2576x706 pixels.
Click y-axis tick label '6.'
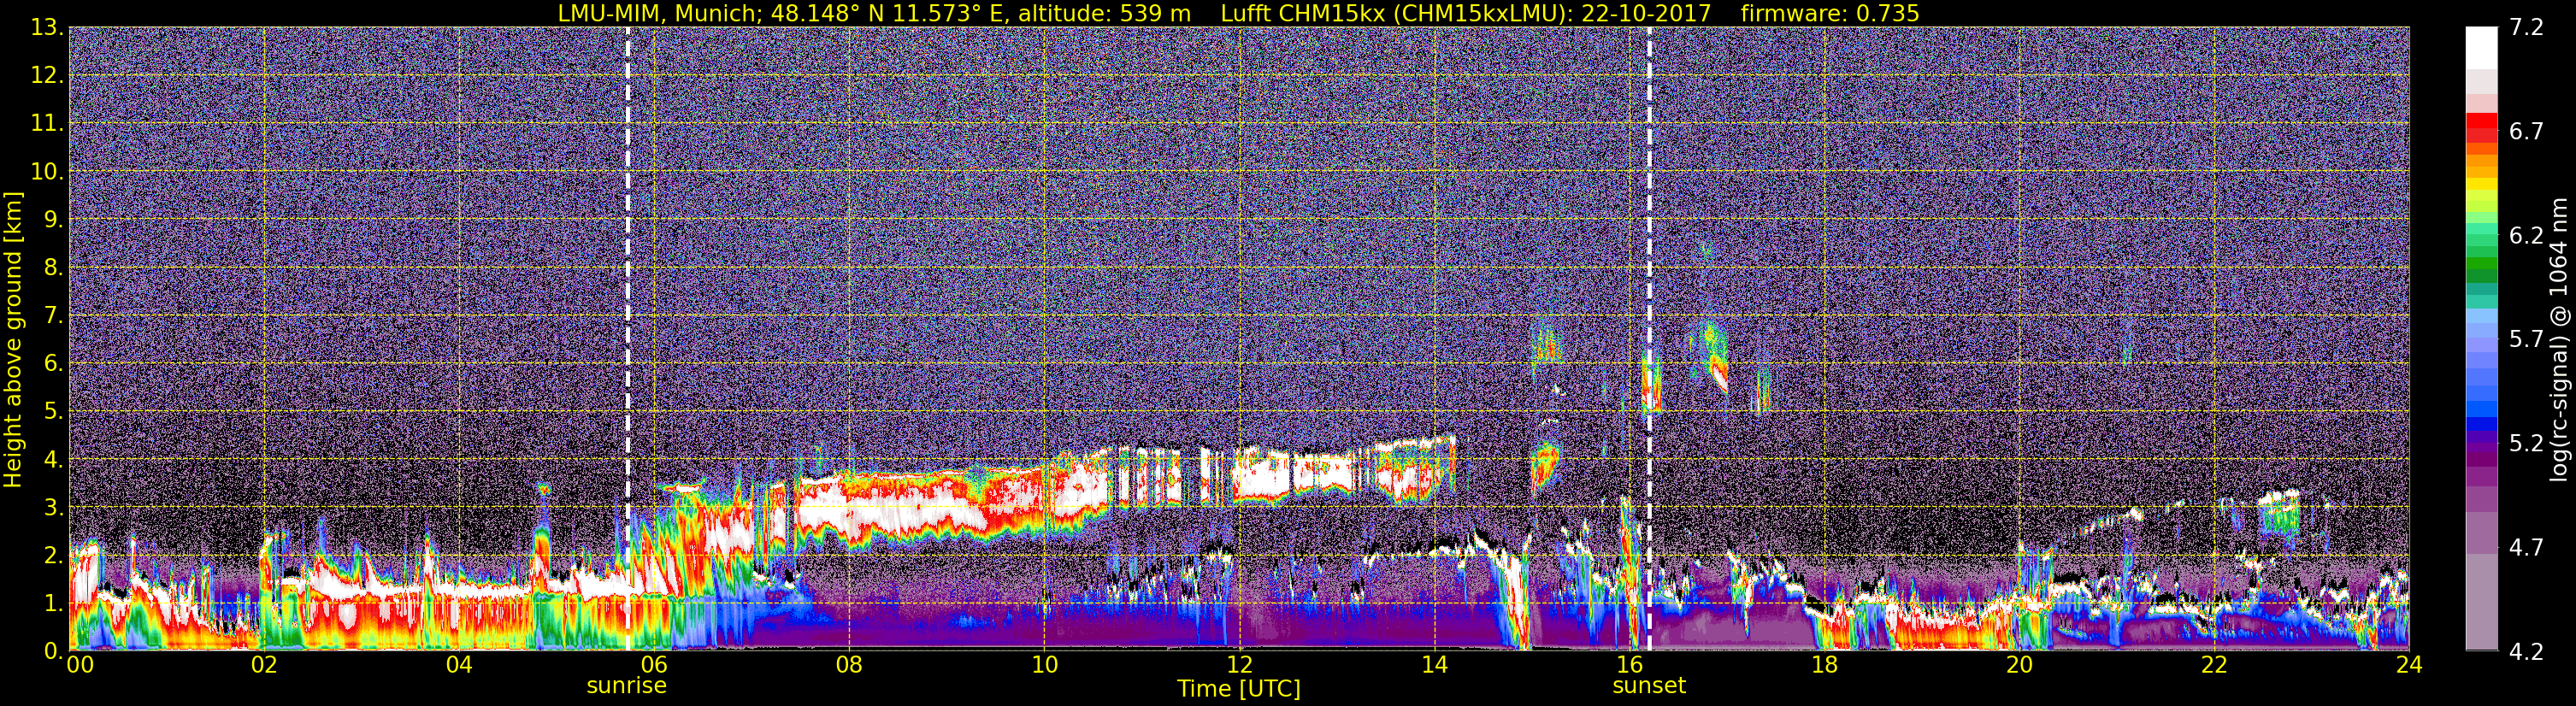53,364
